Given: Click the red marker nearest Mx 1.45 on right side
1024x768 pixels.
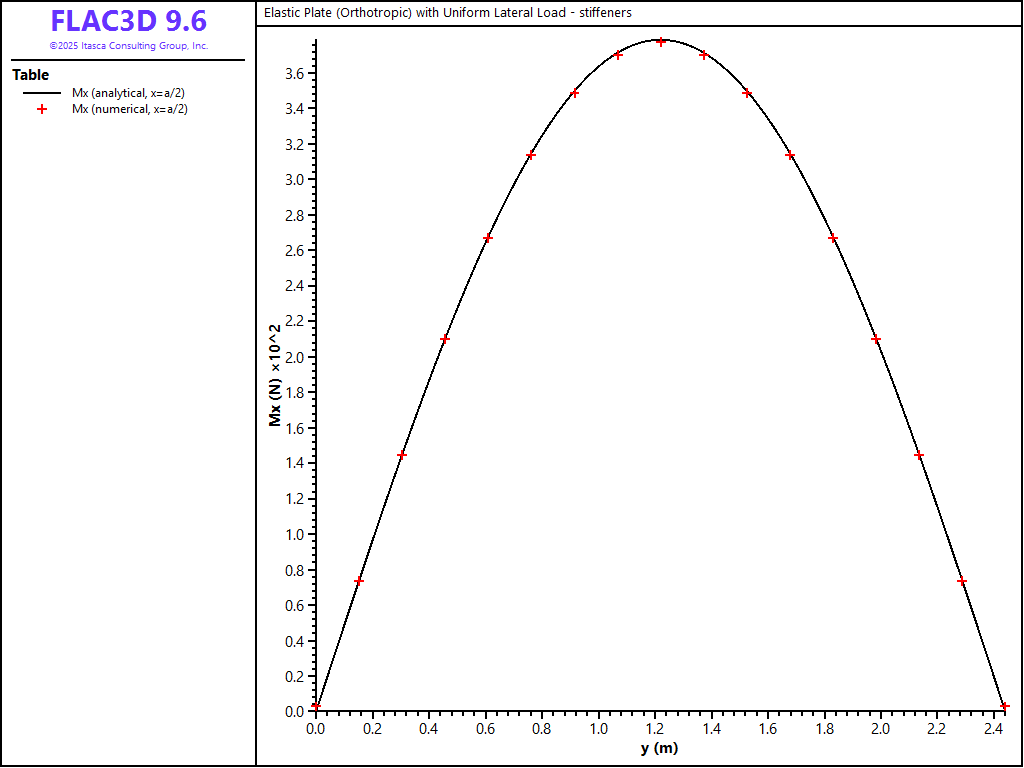Looking at the screenshot, I should [x=919, y=455].
